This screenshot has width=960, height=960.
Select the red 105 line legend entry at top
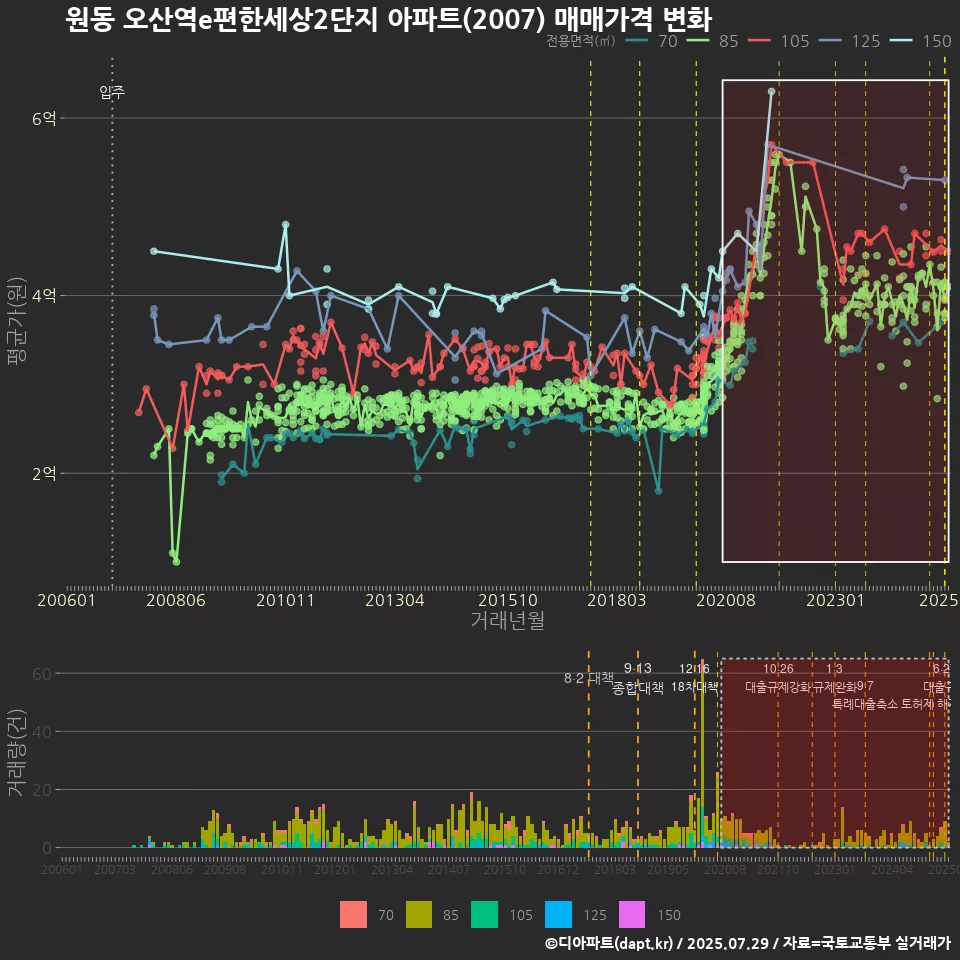(x=779, y=41)
